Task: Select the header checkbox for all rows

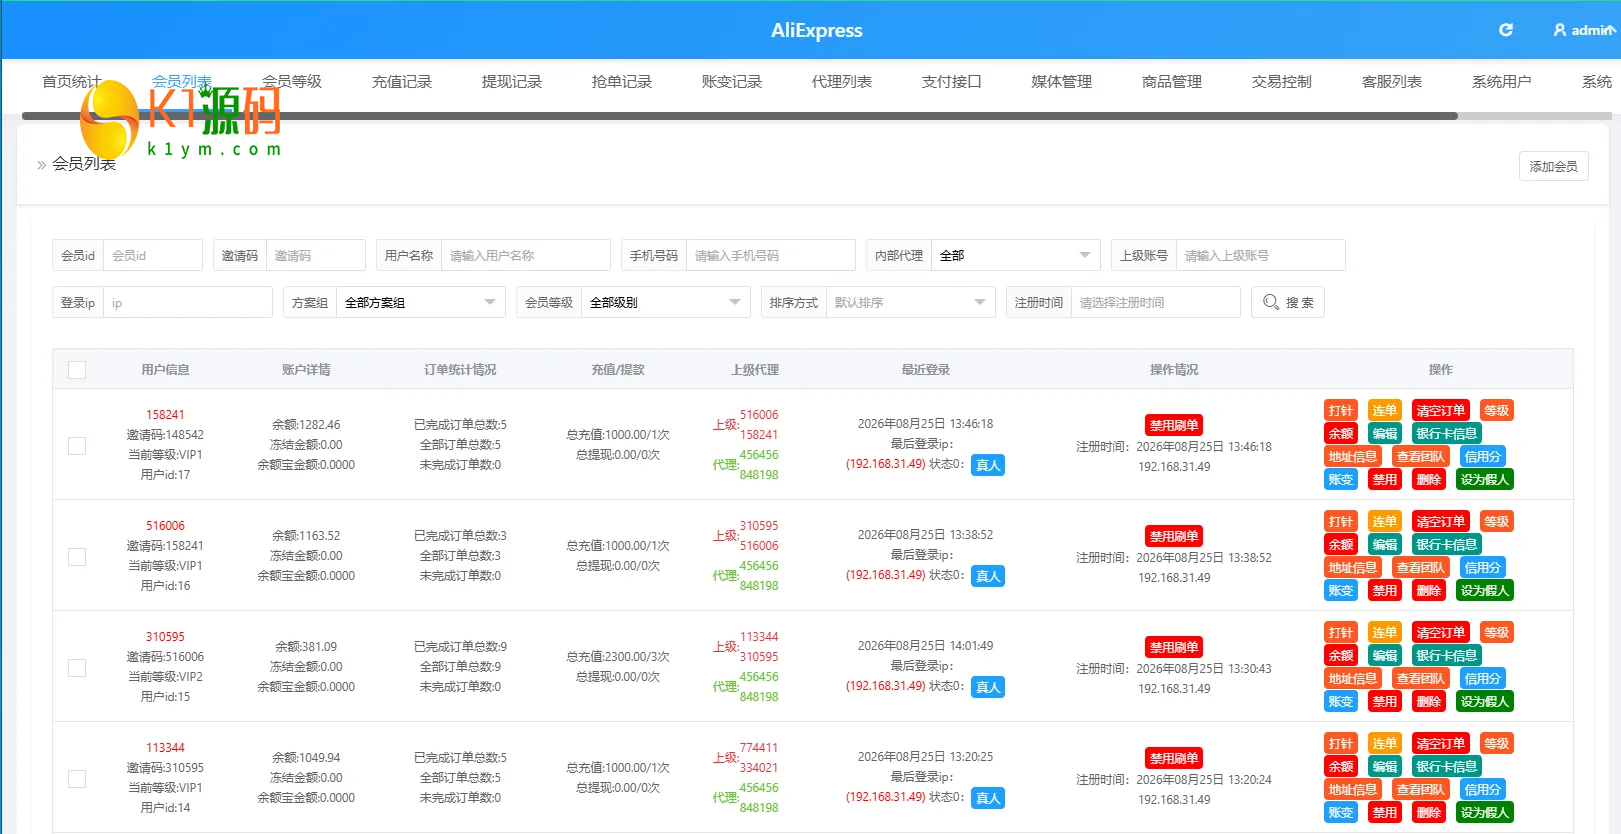Action: tap(77, 370)
